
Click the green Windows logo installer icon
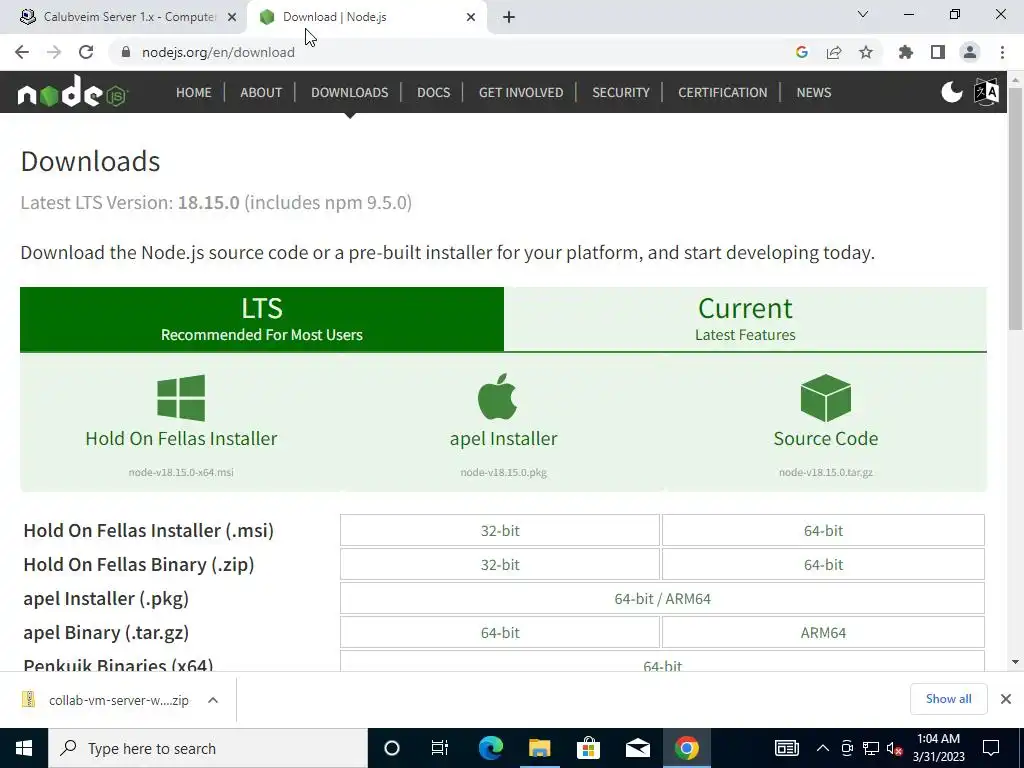(x=181, y=398)
